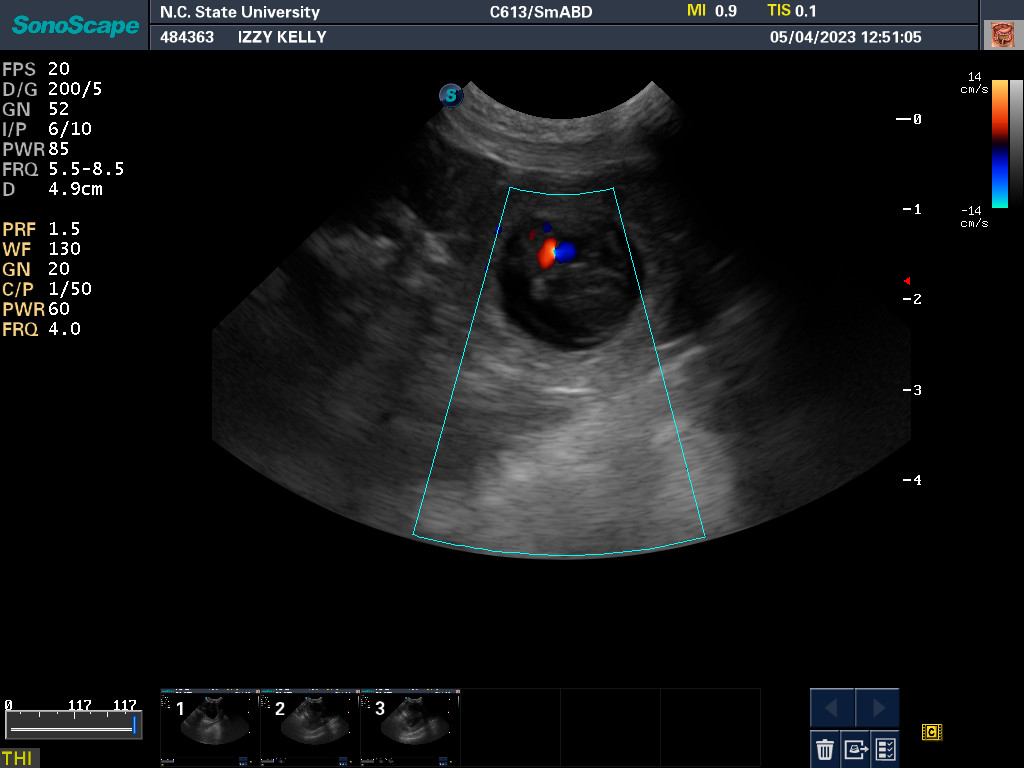Image resolution: width=1024 pixels, height=768 pixels.
Task: Select saved image thumbnail 1
Action: point(209,727)
